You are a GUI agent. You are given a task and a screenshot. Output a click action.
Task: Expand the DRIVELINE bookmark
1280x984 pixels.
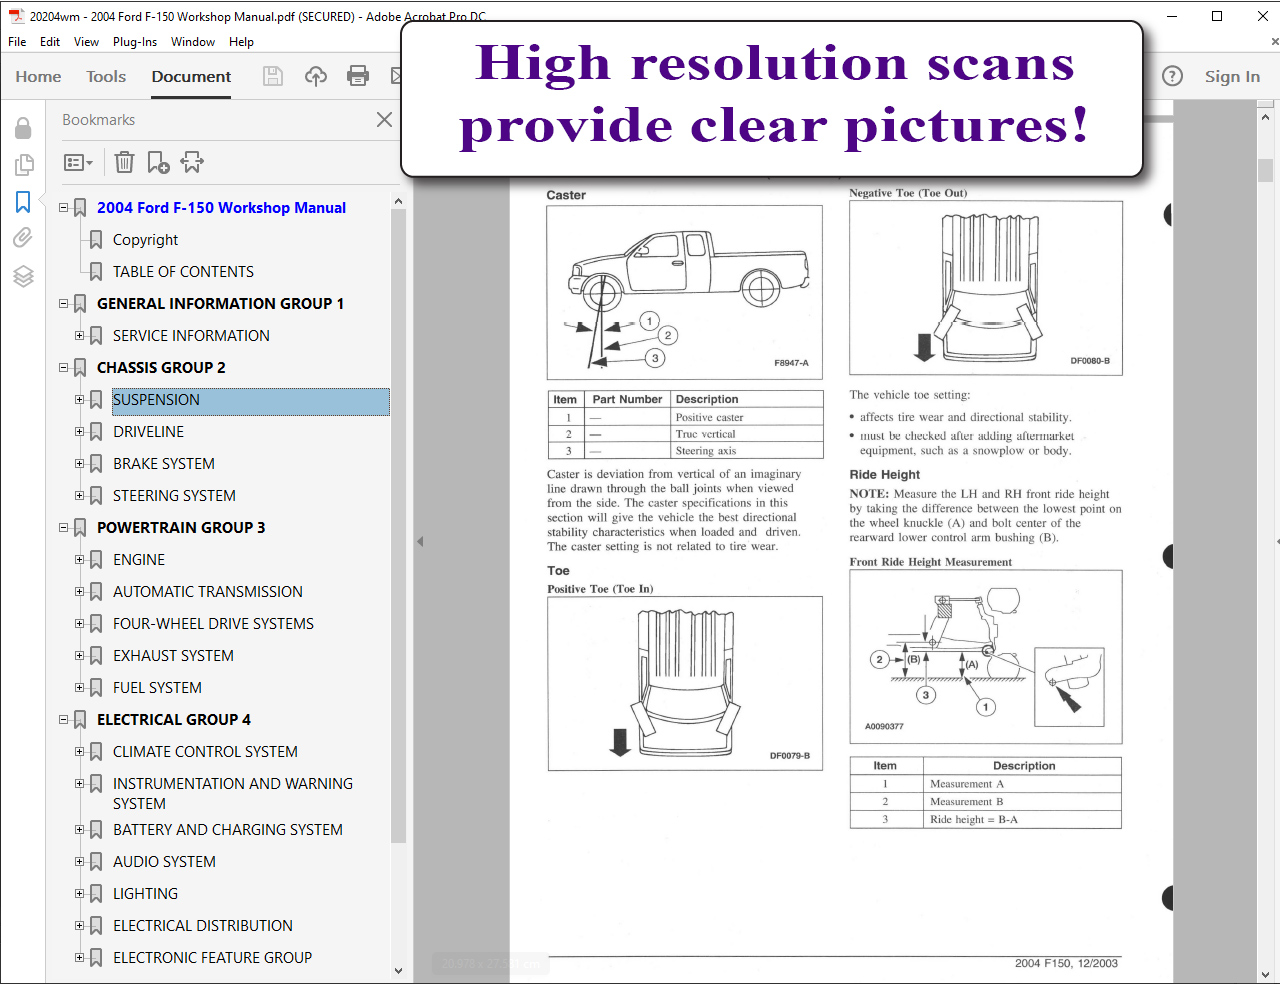tap(80, 432)
